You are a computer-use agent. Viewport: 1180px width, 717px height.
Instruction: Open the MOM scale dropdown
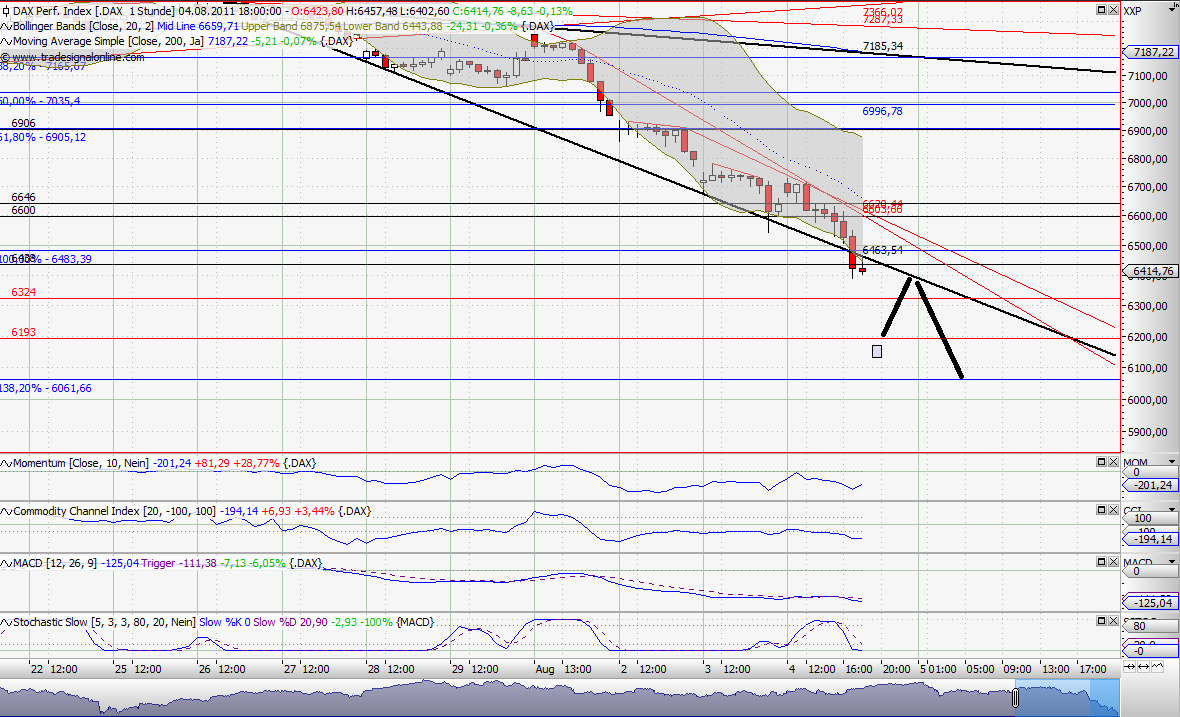click(1171, 462)
